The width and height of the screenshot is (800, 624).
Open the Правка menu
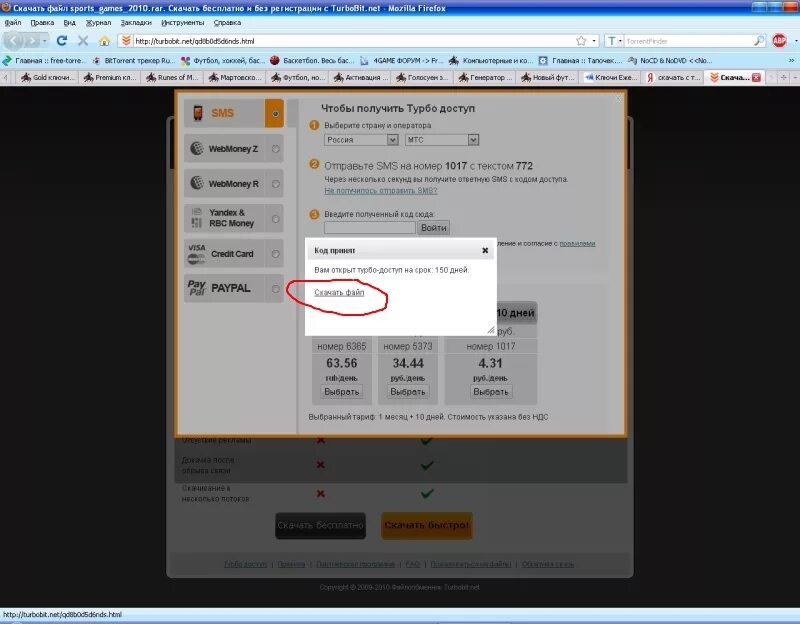(x=42, y=22)
